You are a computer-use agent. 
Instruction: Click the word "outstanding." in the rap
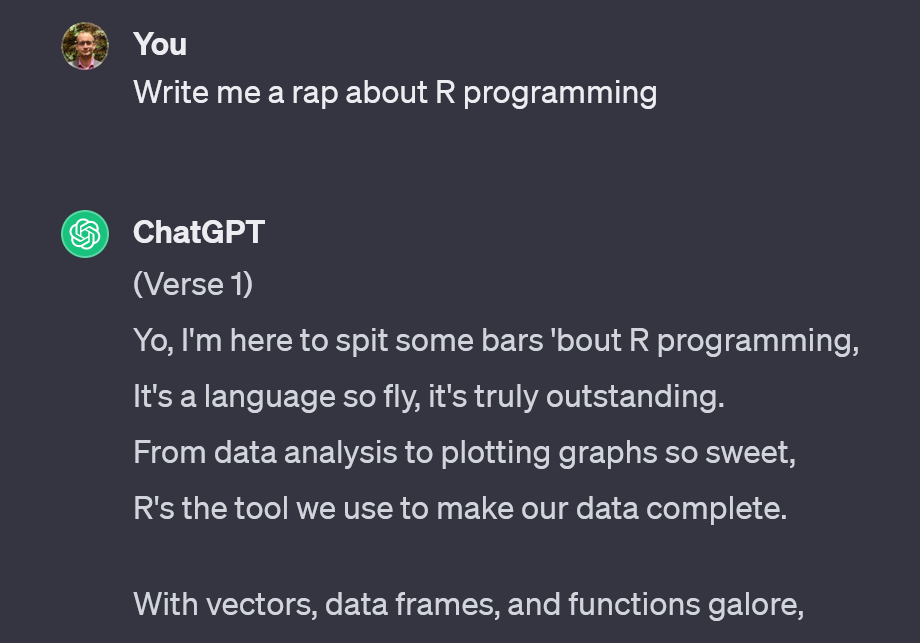(635, 397)
